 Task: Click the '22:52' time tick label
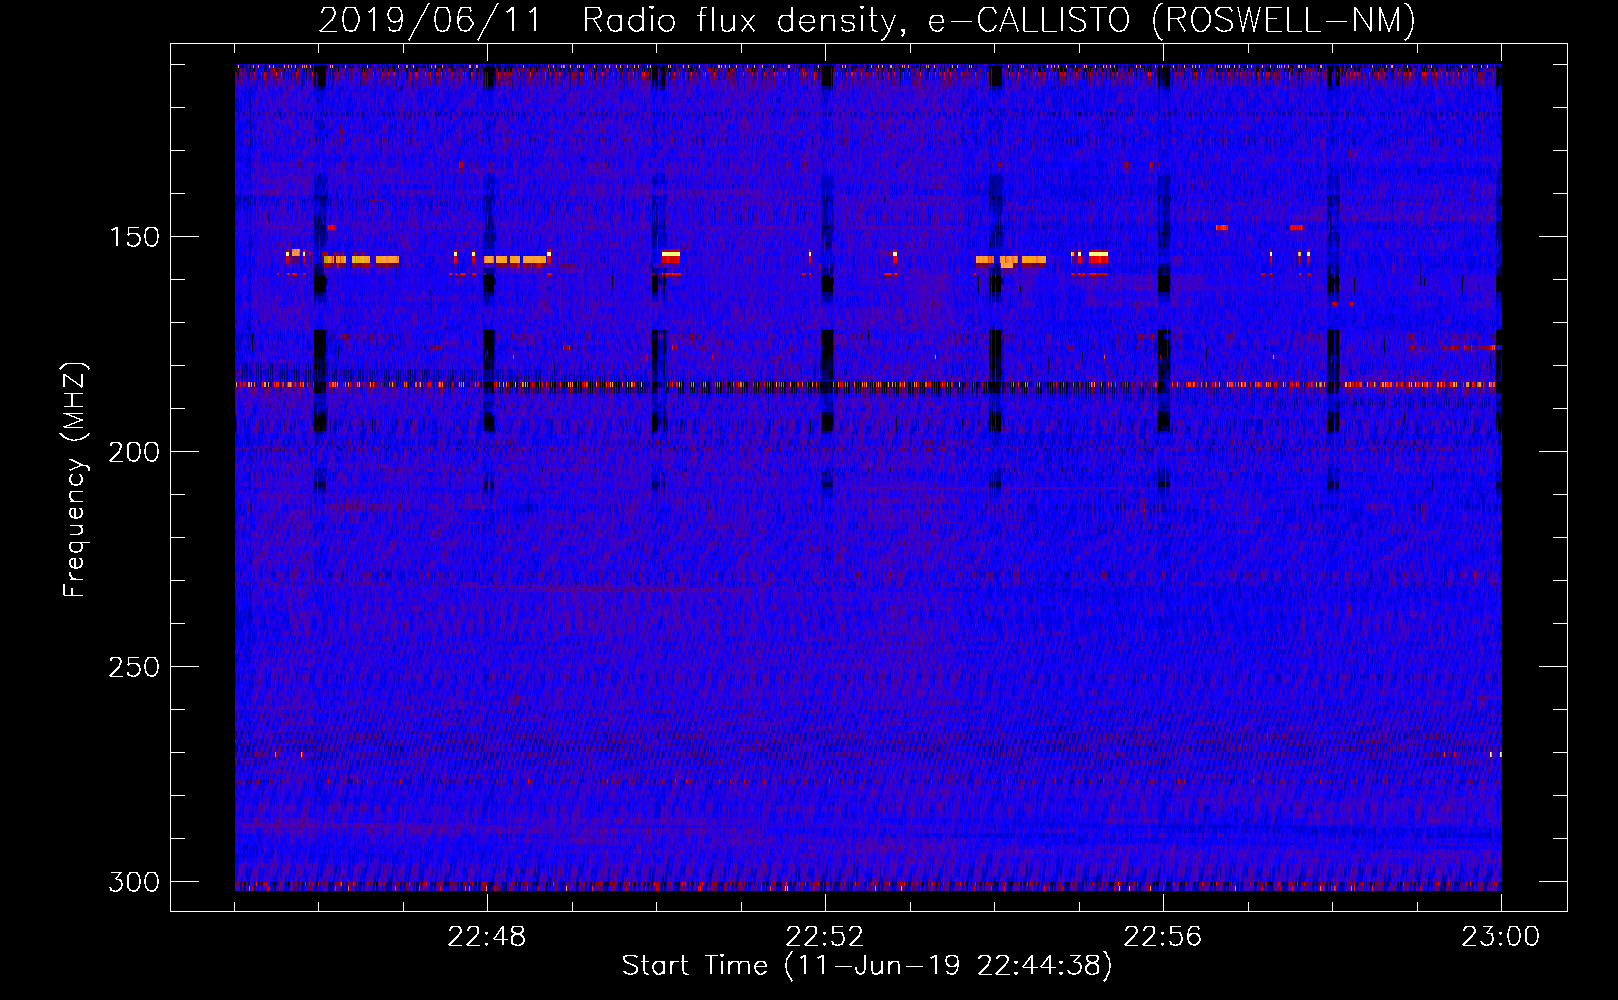825,937
